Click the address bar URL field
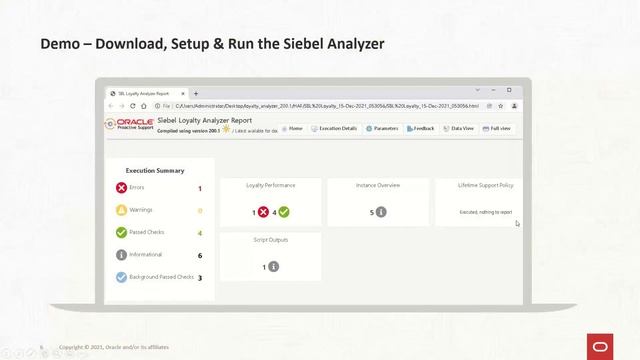640x360 pixels. [327, 106]
